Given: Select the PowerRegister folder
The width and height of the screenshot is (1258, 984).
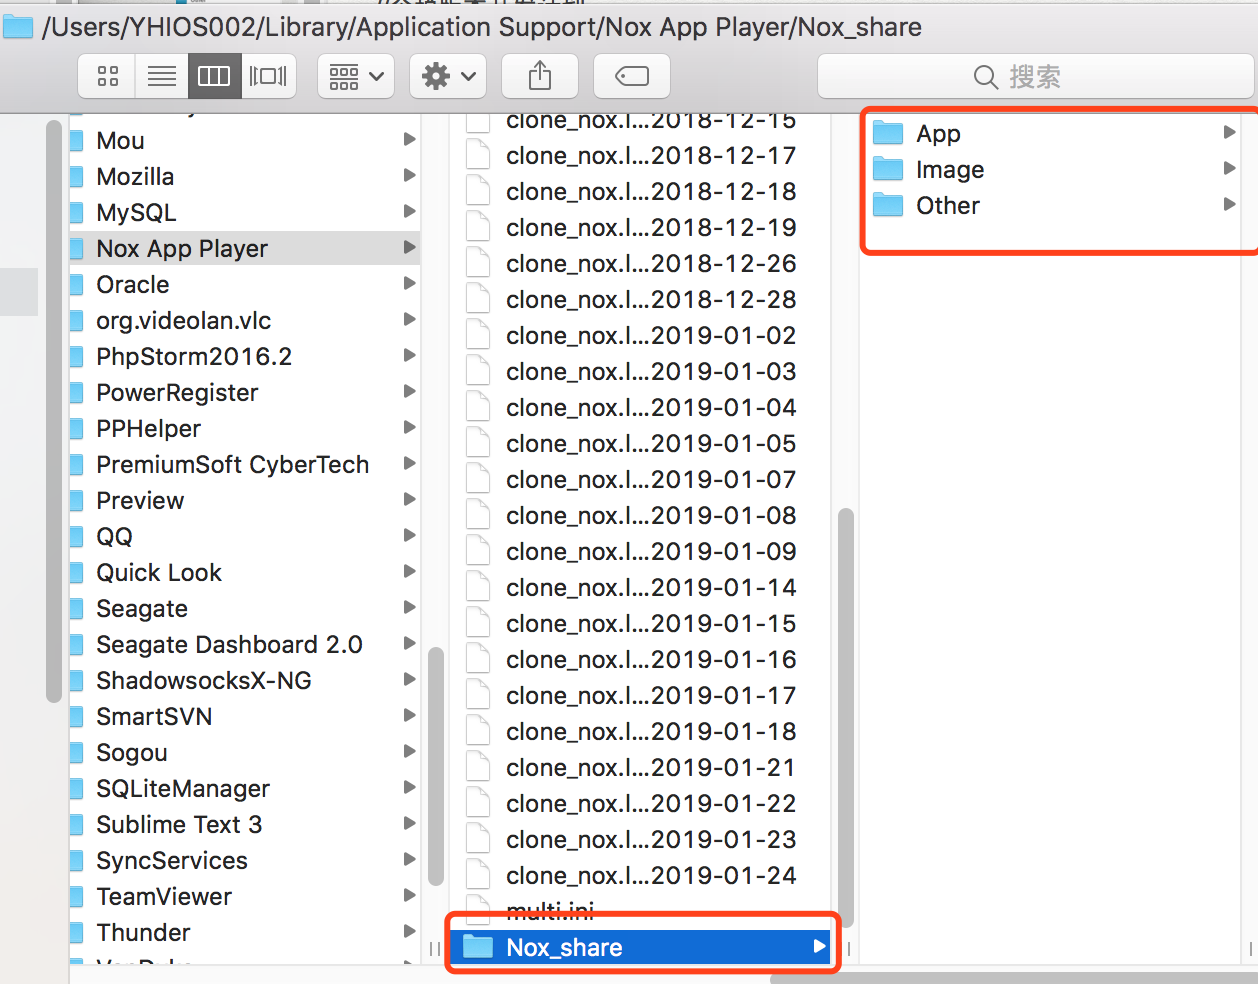Looking at the screenshot, I should tap(244, 392).
